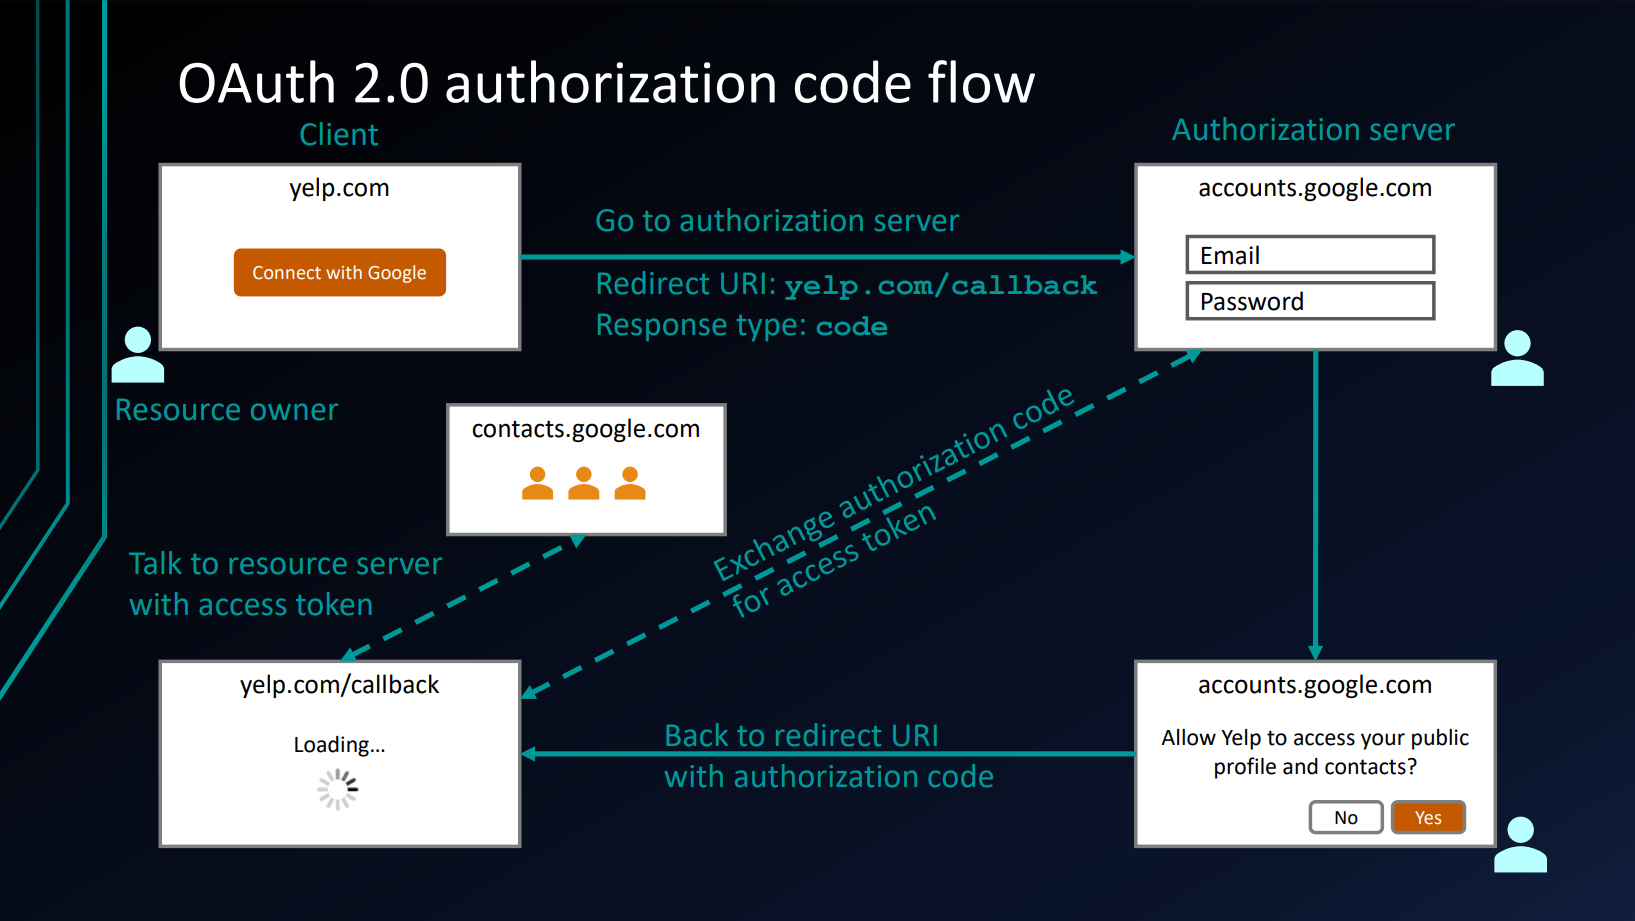Select the third orange contact icon
The image size is (1635, 921).
(x=630, y=485)
